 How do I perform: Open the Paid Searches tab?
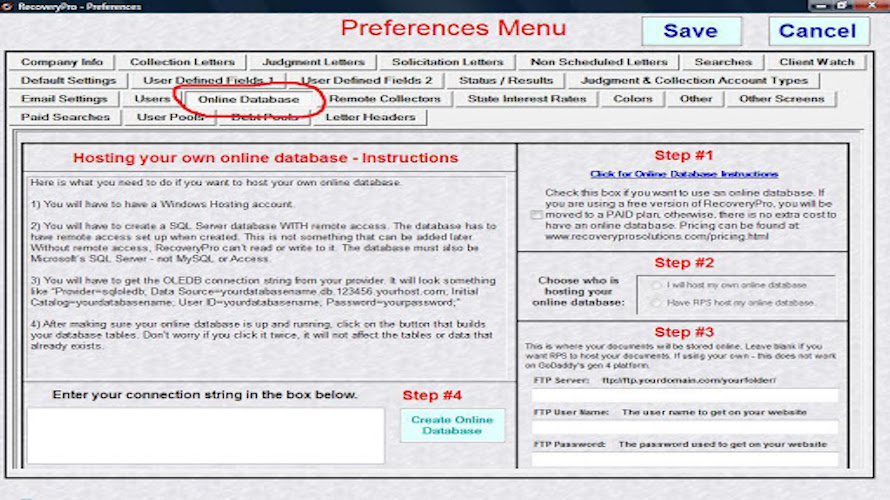pos(65,117)
